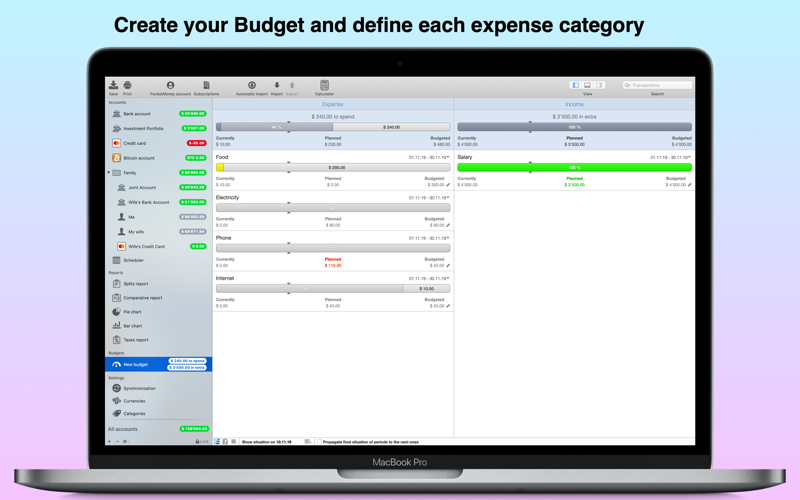This screenshot has height=500, width=800.
Task: Open the Phone period dropdown
Action: tap(429, 238)
